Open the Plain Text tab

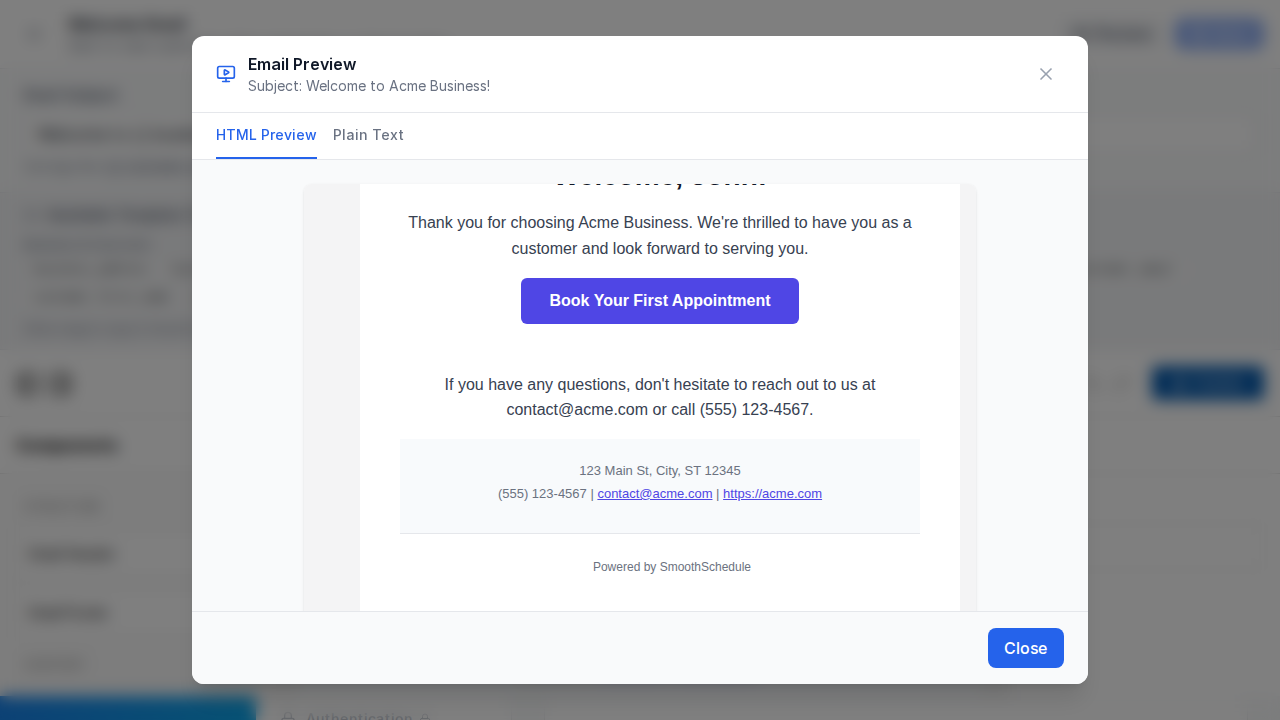point(368,135)
